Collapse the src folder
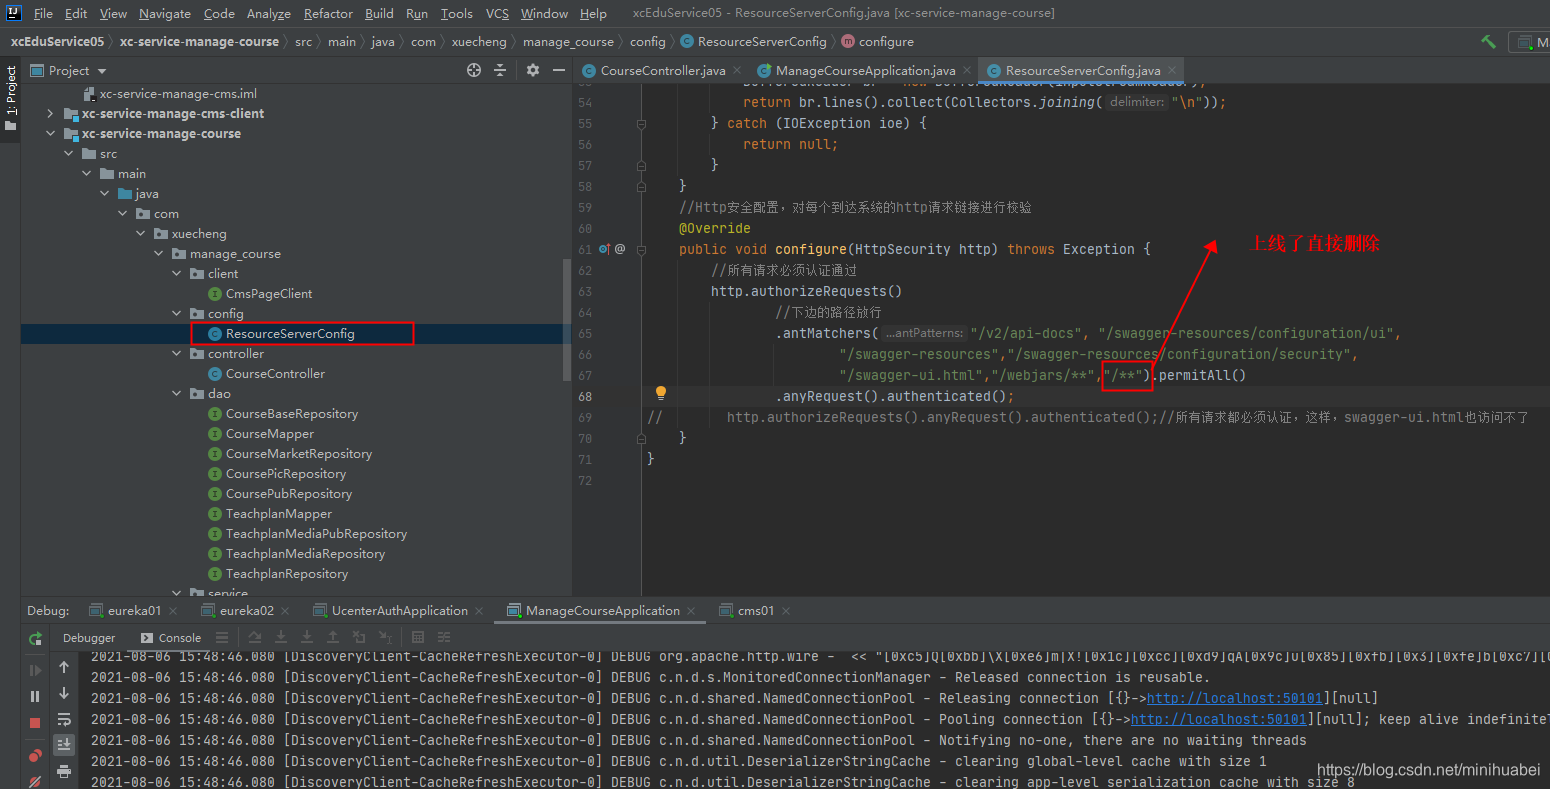Screen dimensions: 1550x789 68,154
